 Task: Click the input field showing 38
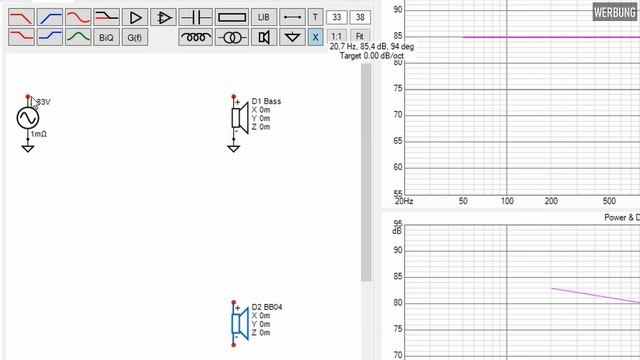360,18
